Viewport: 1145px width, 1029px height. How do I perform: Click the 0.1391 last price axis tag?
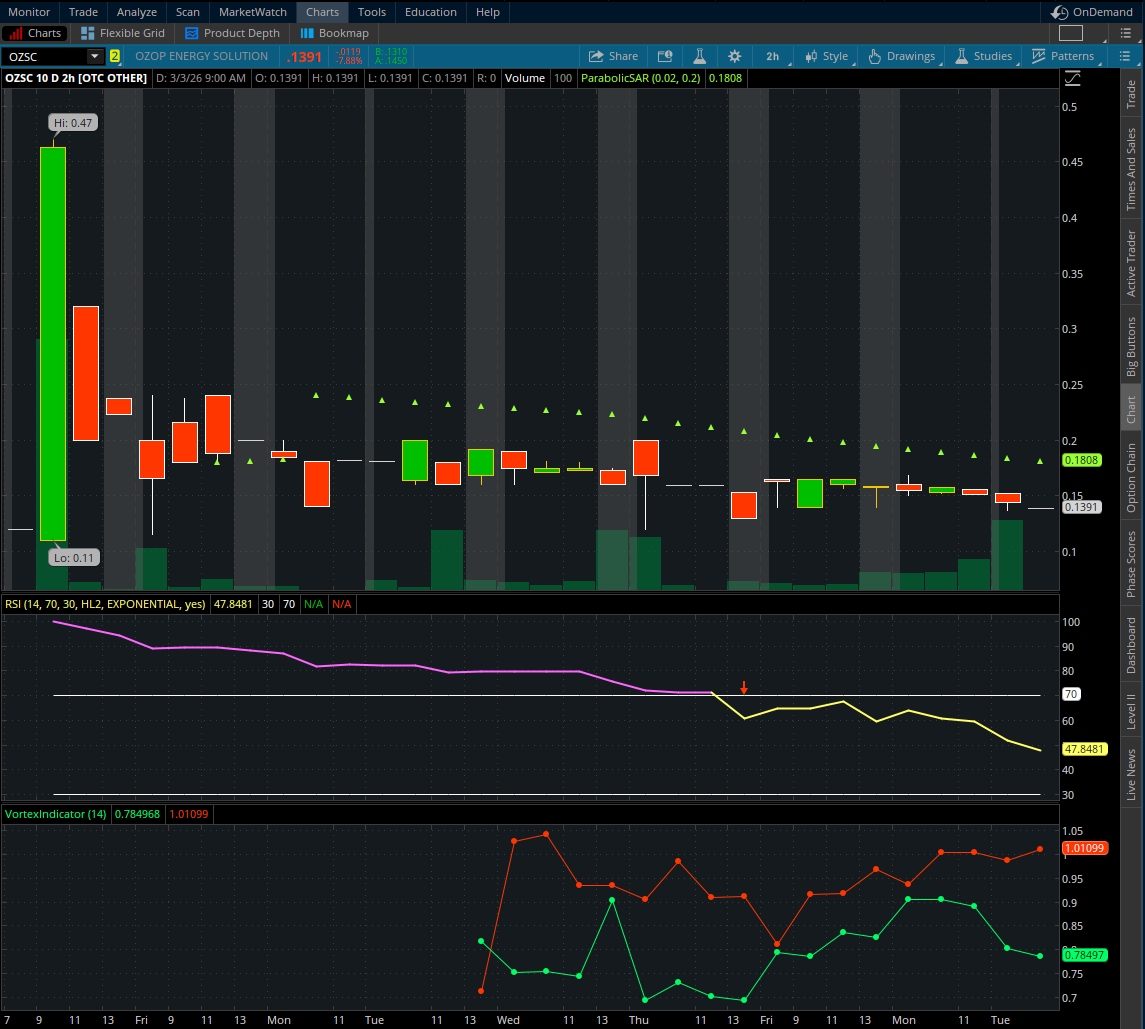(x=1081, y=507)
